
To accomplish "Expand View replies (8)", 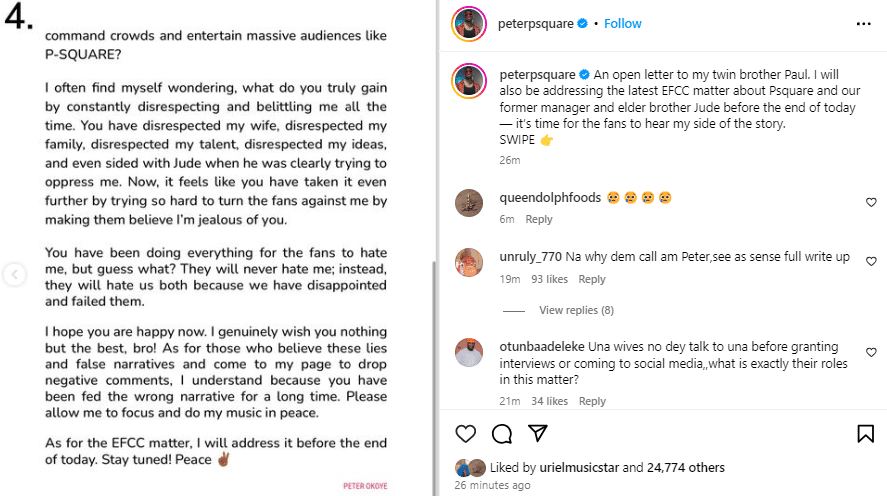I will (x=576, y=310).
